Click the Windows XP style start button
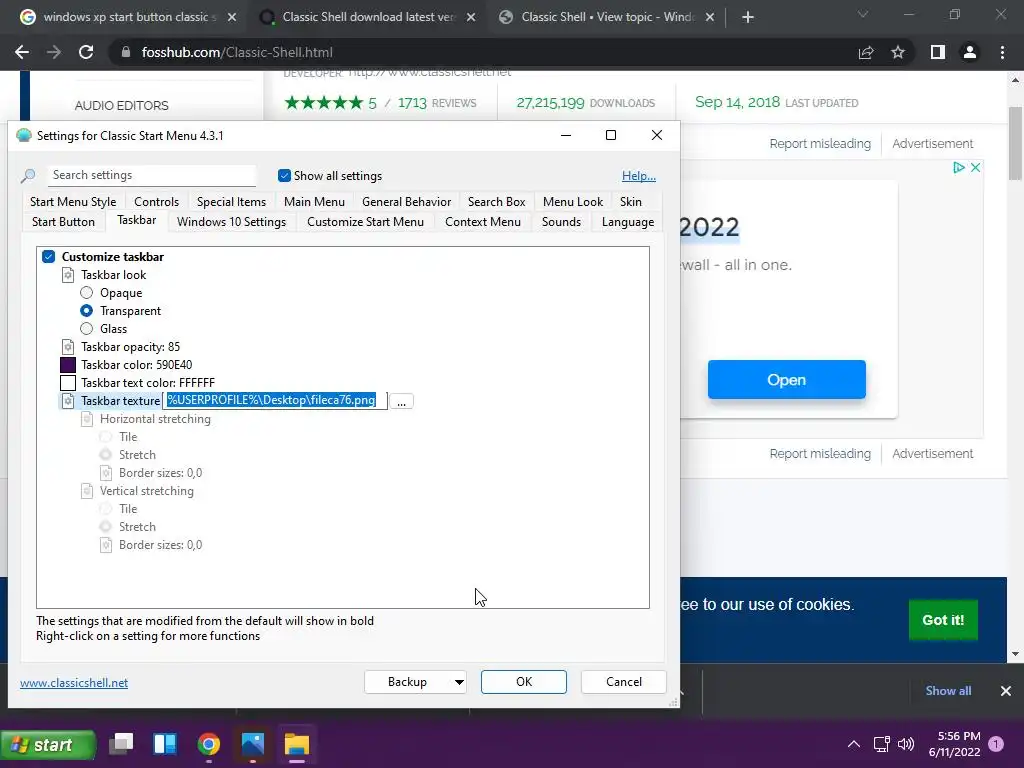 [48, 744]
